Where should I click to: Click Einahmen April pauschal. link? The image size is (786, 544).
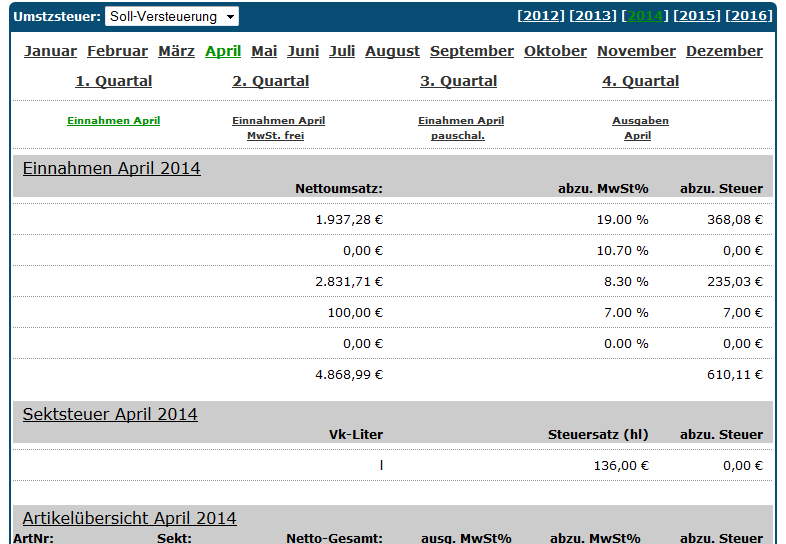pyautogui.click(x=460, y=128)
